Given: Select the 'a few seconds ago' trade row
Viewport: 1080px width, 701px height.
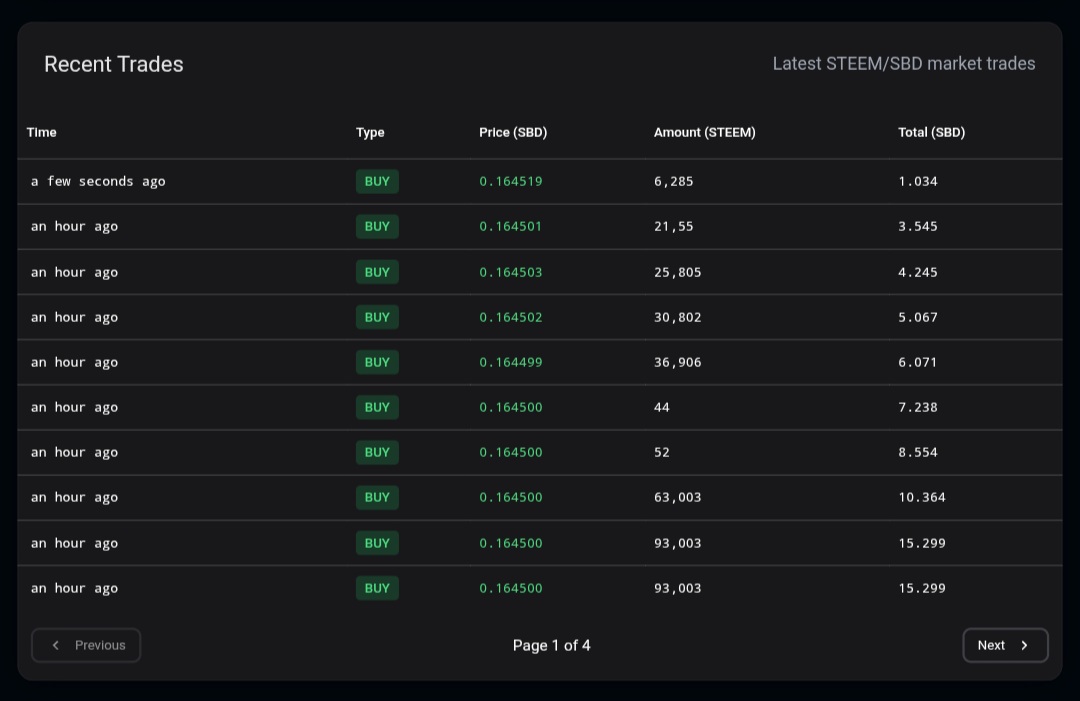Looking at the screenshot, I should tap(540, 181).
